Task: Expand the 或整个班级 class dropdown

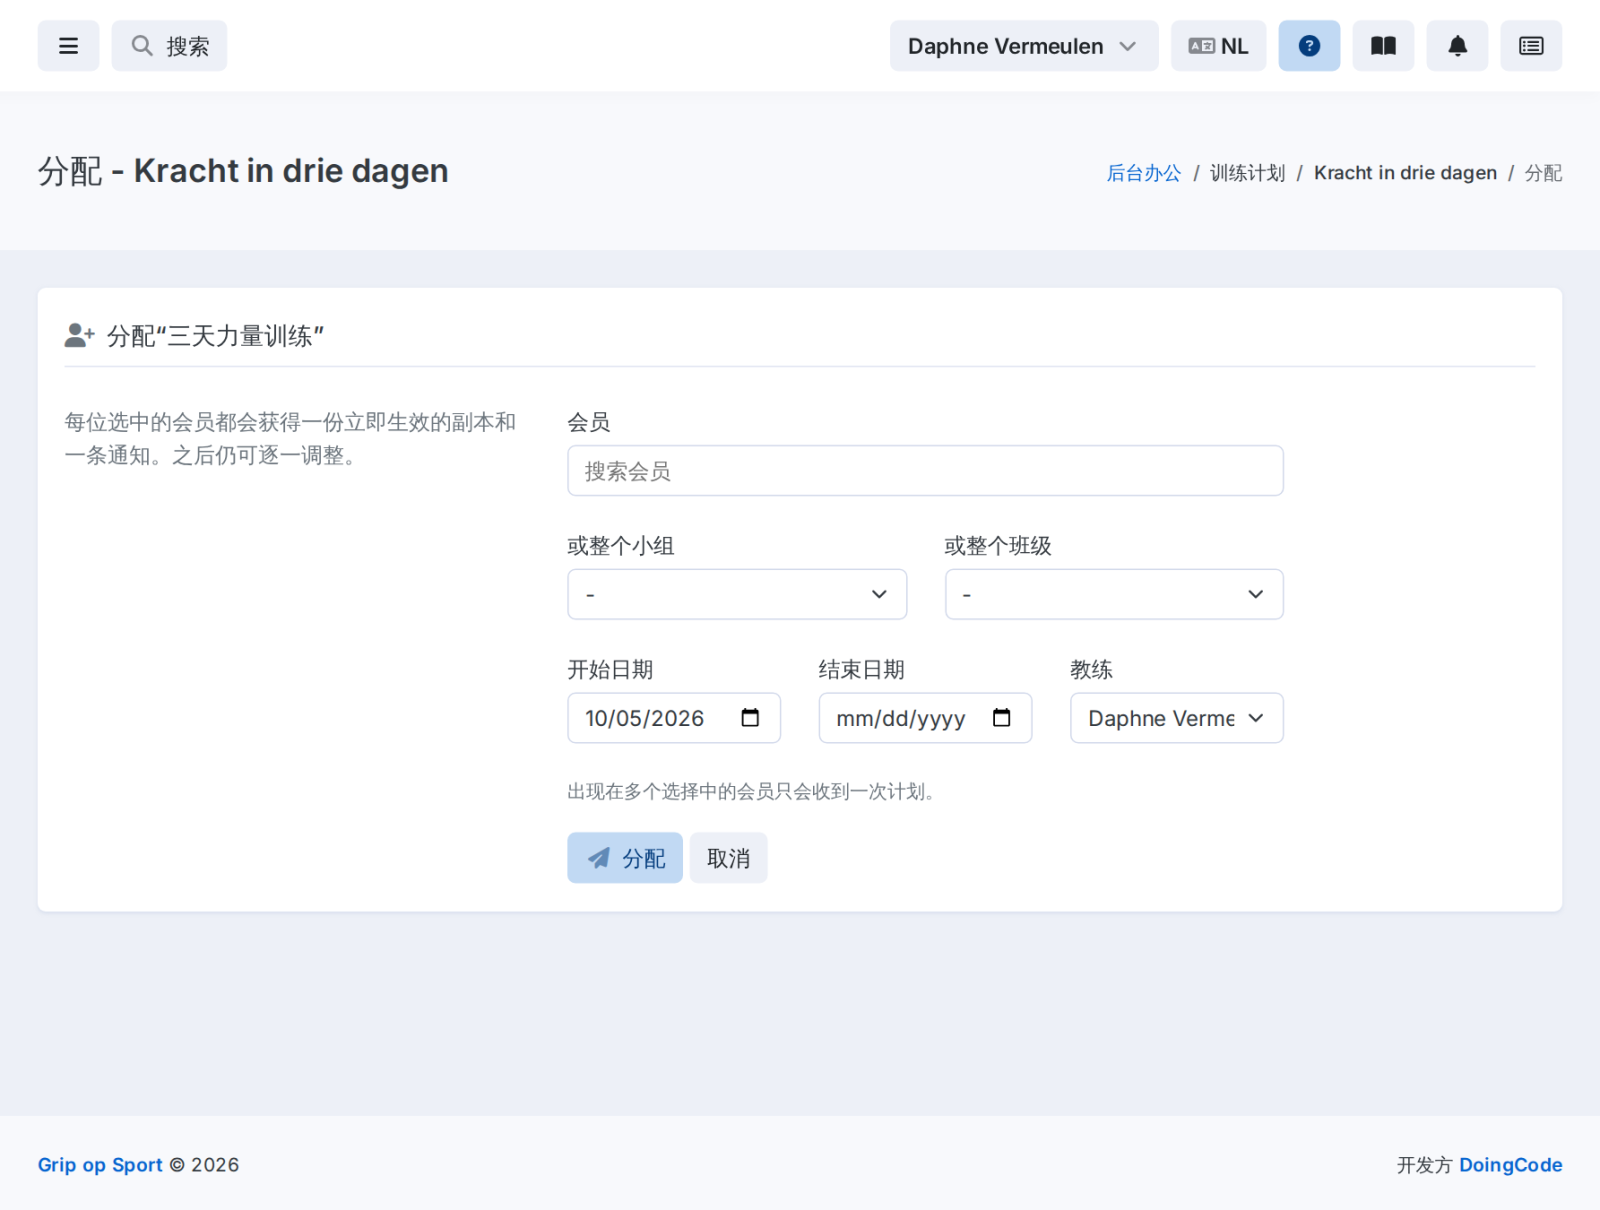Action: click(x=1114, y=594)
